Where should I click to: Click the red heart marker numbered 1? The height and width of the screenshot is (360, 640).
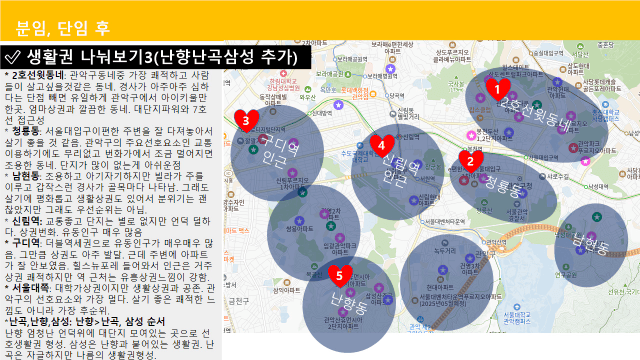pos(498,89)
